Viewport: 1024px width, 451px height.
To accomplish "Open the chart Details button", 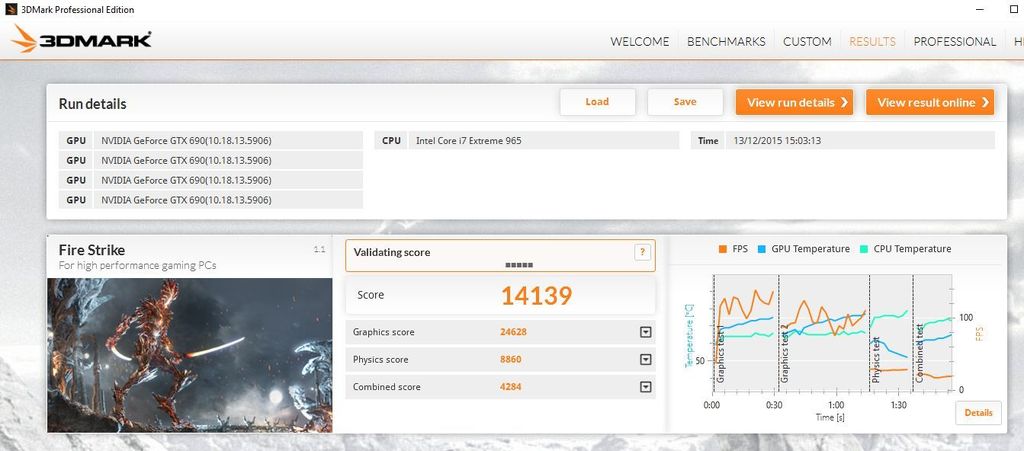I will 978,412.
